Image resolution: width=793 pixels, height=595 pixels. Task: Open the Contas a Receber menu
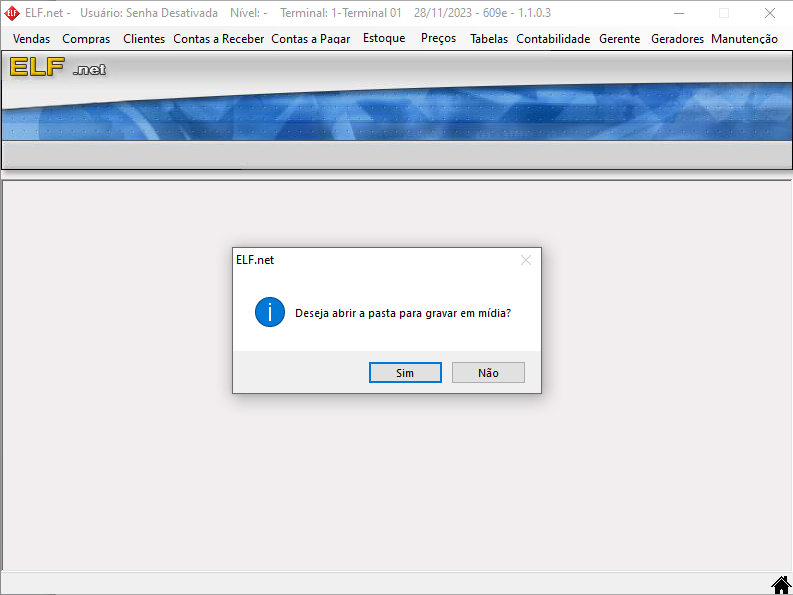pos(218,39)
